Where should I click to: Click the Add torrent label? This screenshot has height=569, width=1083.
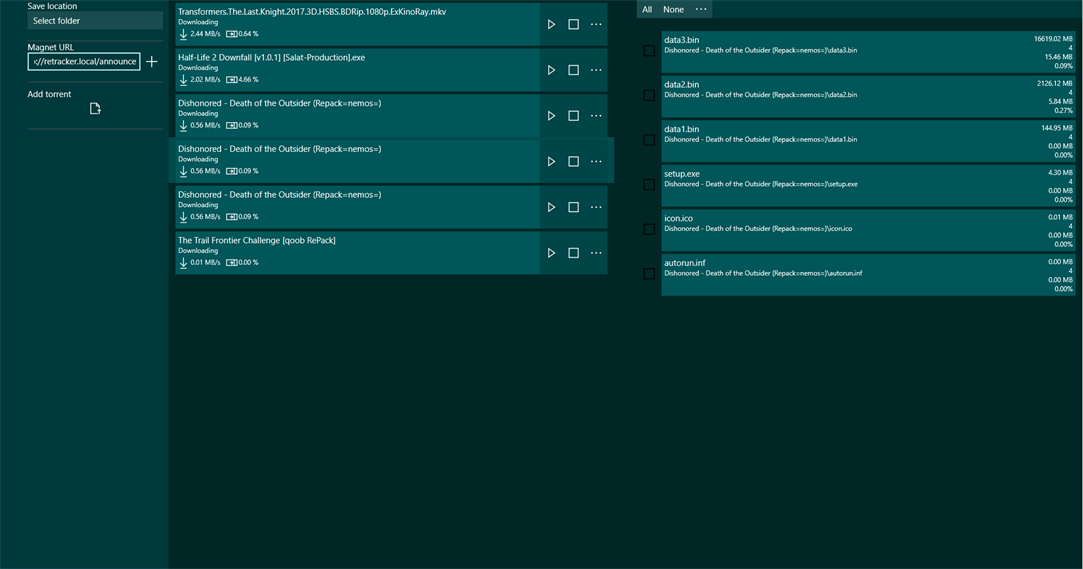click(x=49, y=94)
